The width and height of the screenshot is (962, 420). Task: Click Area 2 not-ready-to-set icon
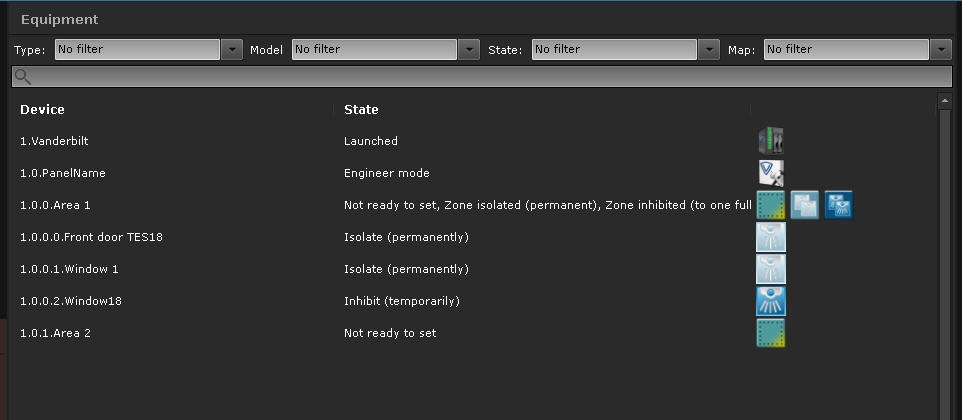[770, 333]
